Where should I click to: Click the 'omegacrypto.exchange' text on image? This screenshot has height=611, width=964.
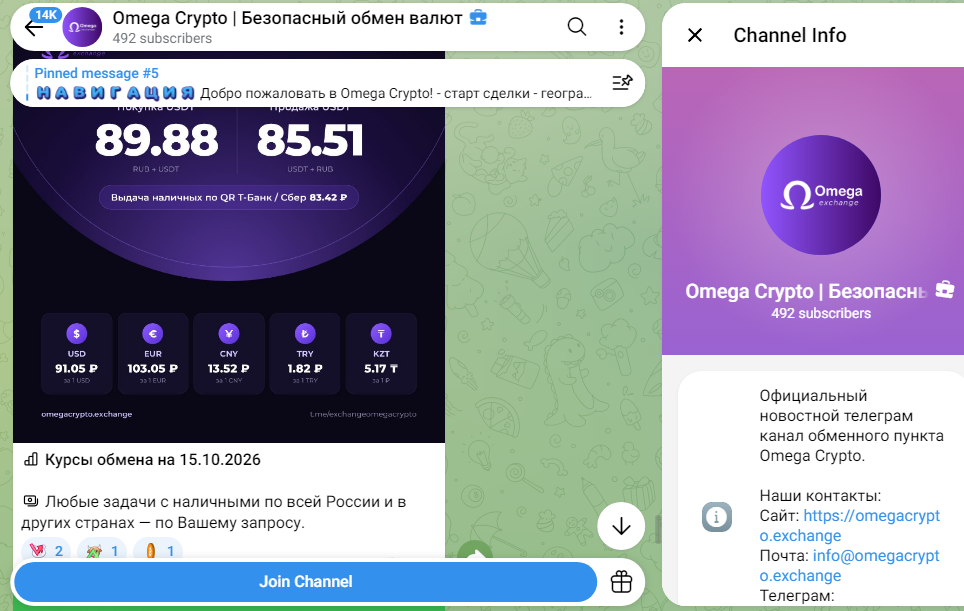[x=87, y=414]
